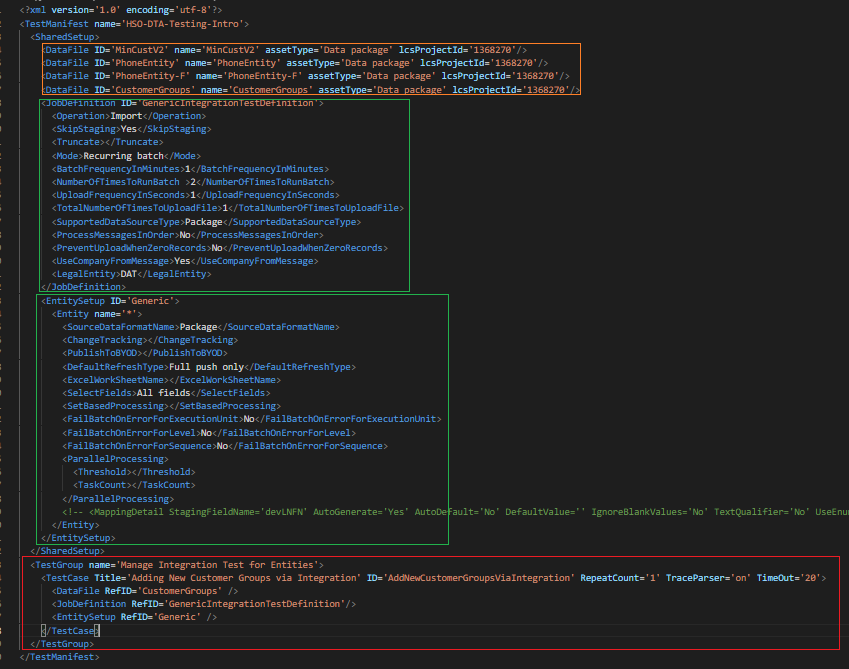Click the closing TestManifest tag

tap(60, 656)
